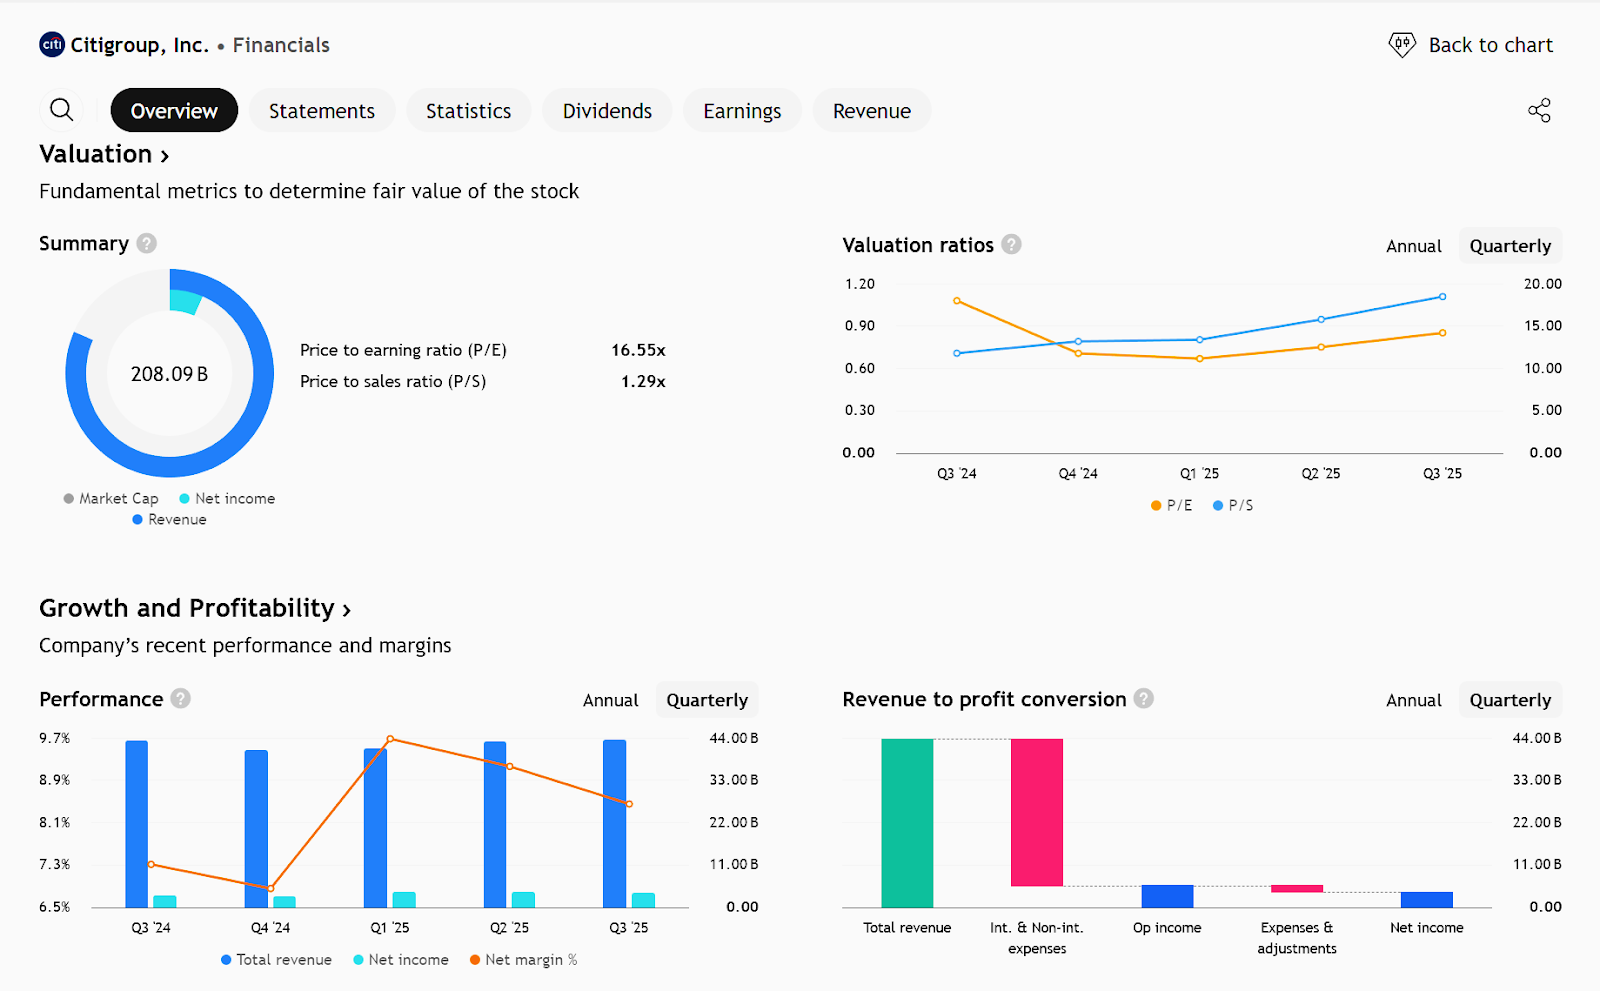Show the Performance help tooltip icon
The width and height of the screenshot is (1600, 991).
pos(181,699)
